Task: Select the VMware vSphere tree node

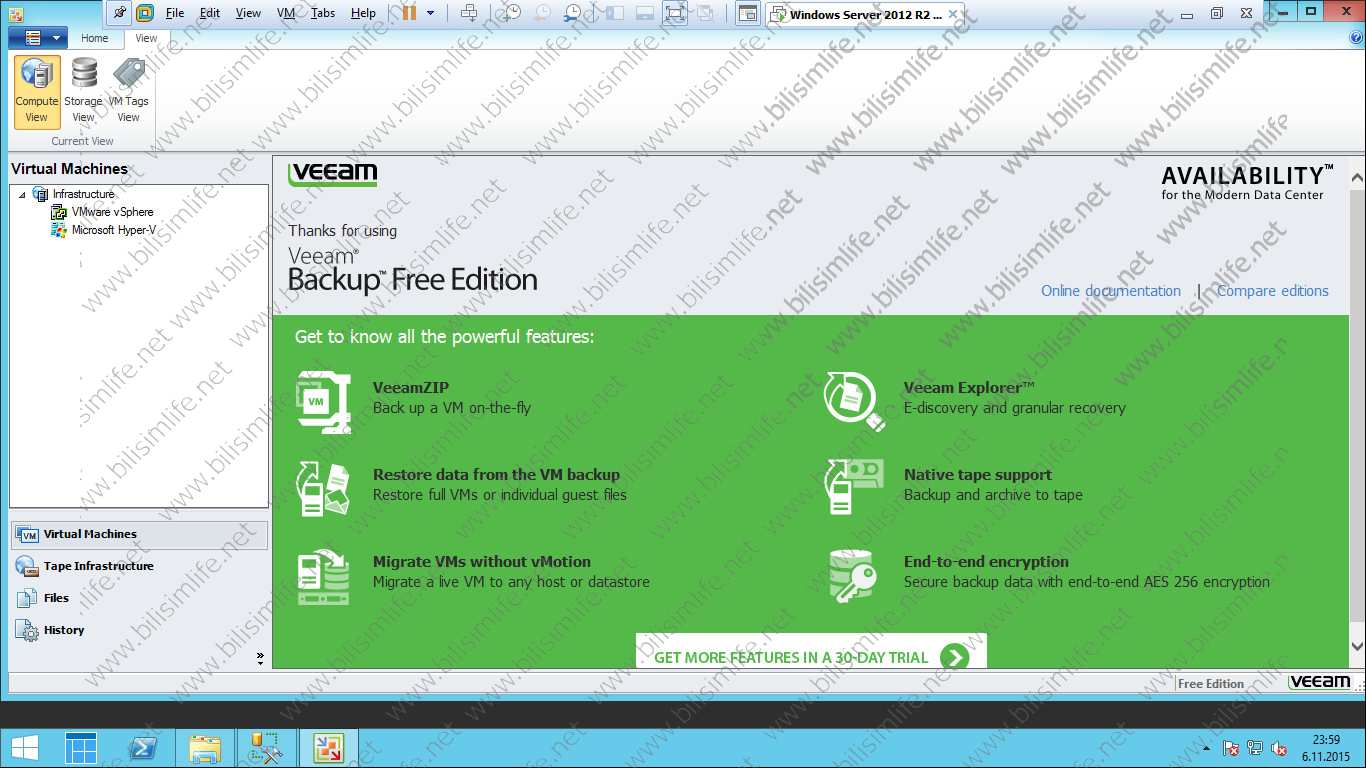Action: [x=112, y=212]
